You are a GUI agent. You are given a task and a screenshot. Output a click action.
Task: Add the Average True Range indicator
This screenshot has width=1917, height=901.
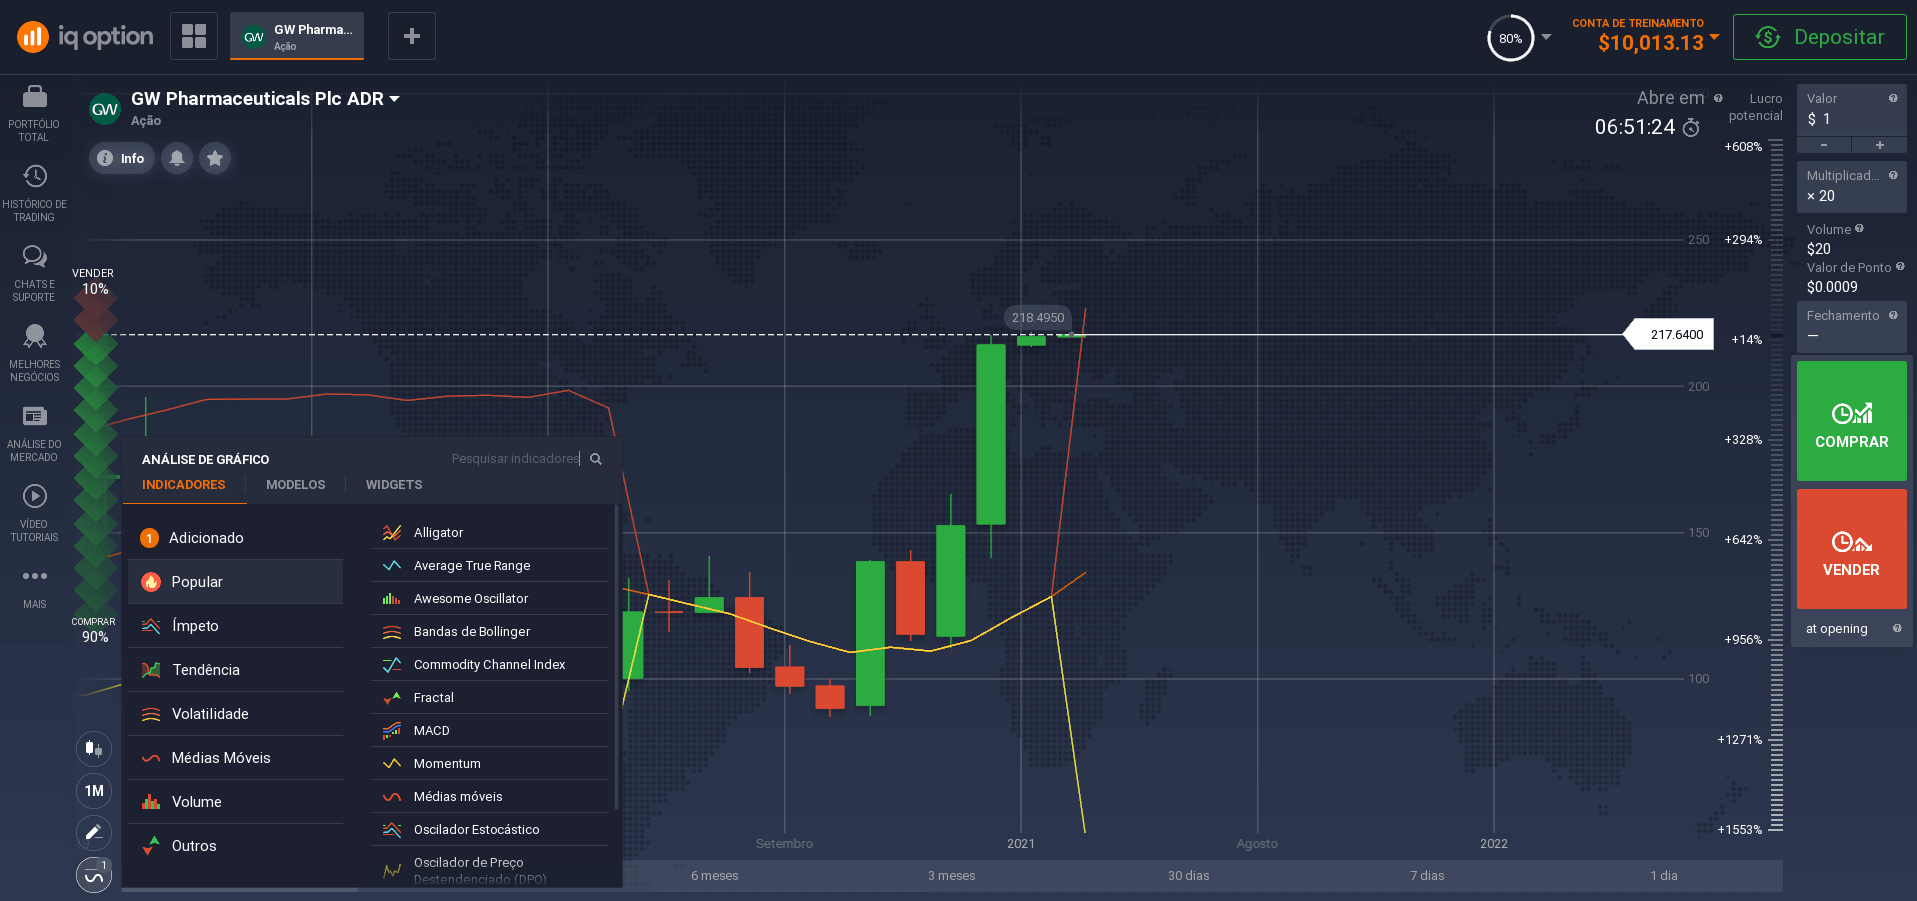point(490,566)
